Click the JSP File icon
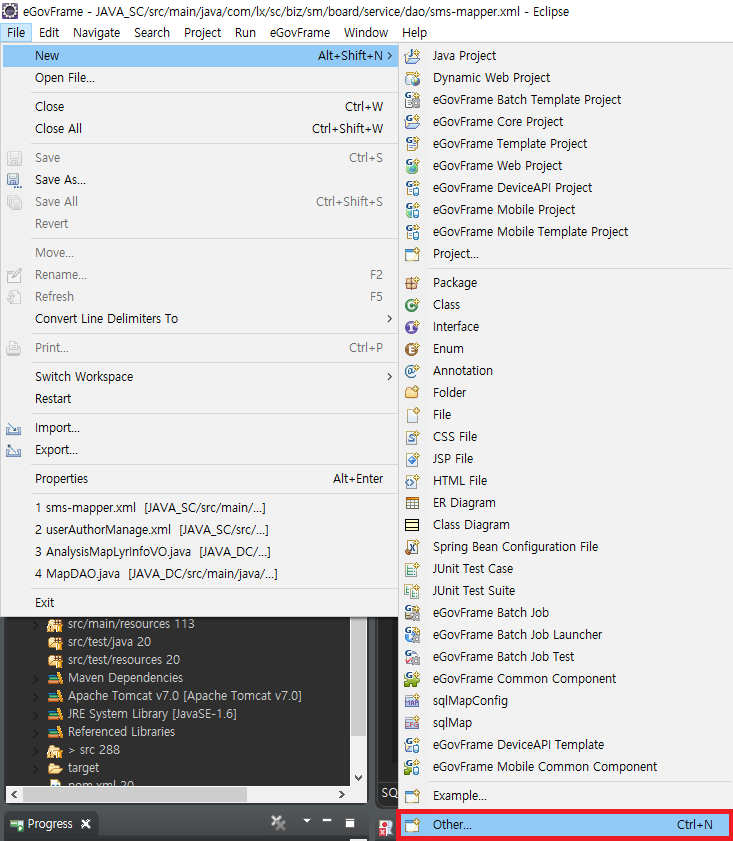 (412, 459)
